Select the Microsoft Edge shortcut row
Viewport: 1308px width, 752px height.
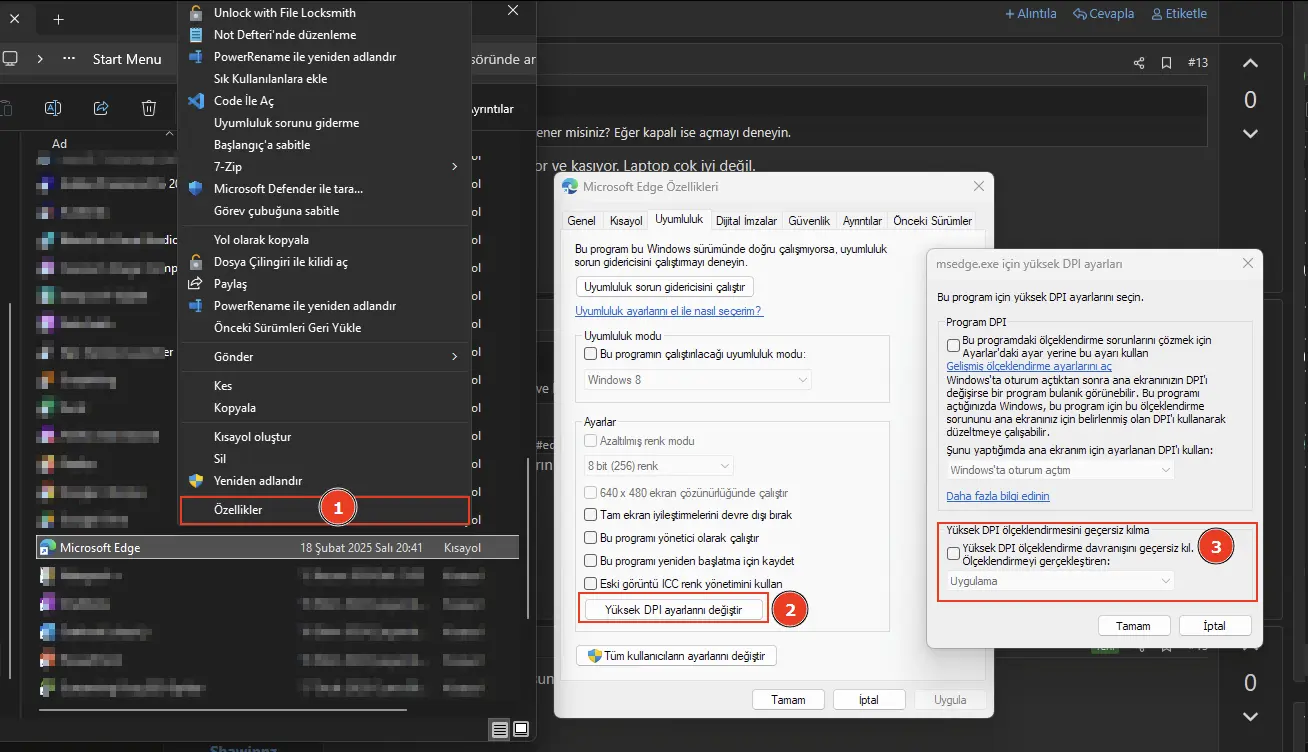(x=278, y=548)
